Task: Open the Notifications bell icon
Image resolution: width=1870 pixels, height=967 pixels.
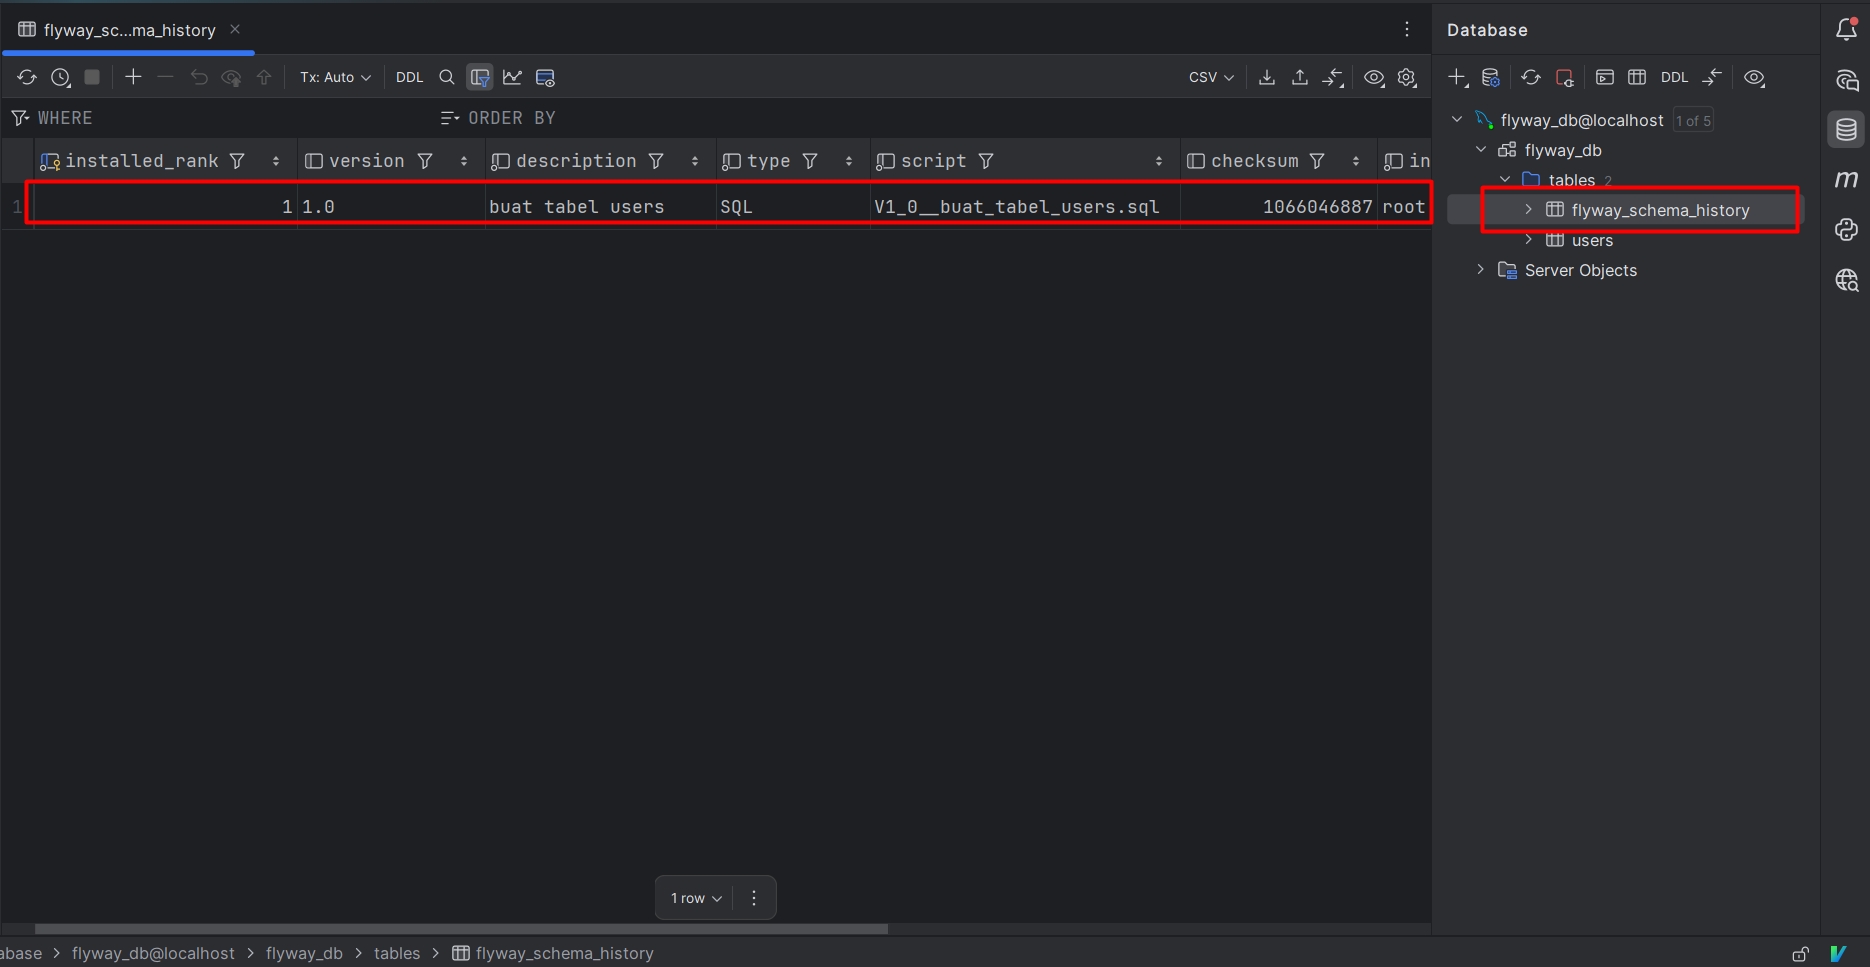Action: pyautogui.click(x=1847, y=29)
